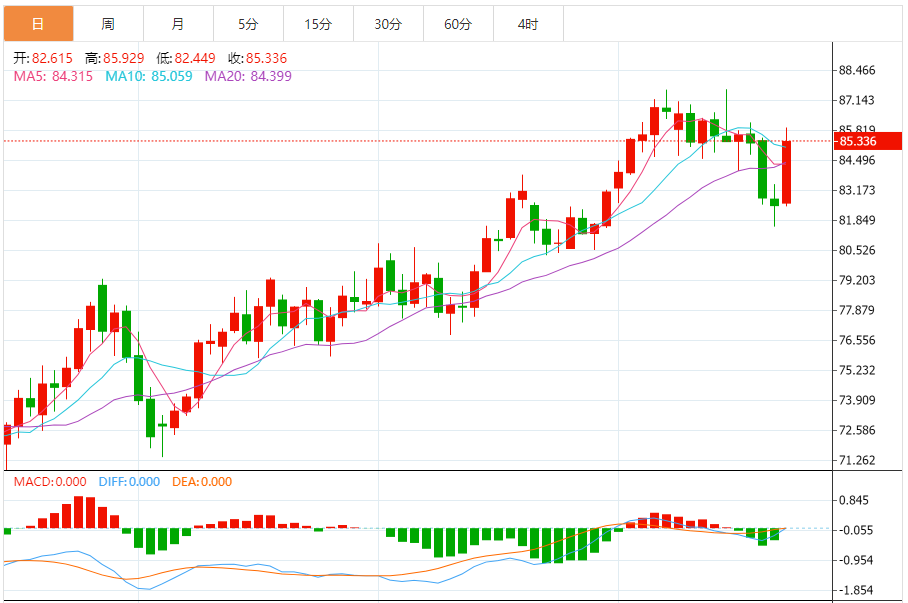Click the 73.909 price axis label
Screen dimensions: 908x603
point(857,400)
